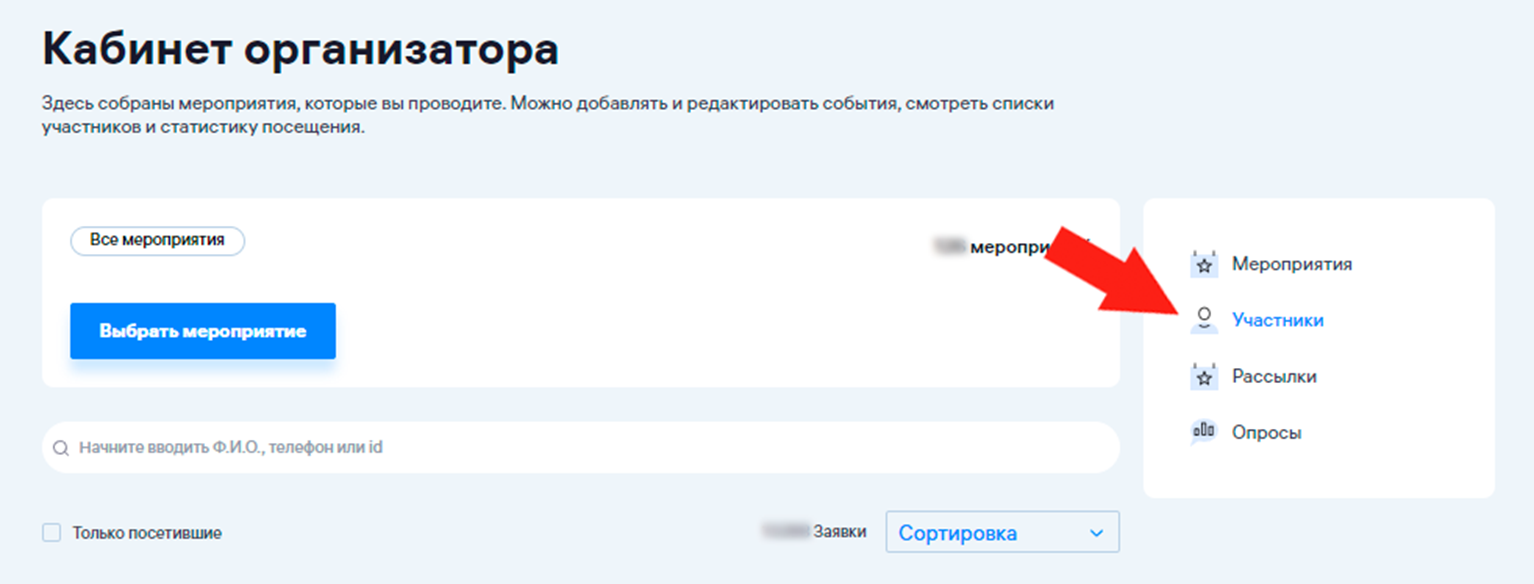The width and height of the screenshot is (1534, 584).
Task: Click the Только посетившие checkbox label text
Action: pyautogui.click(x=146, y=533)
